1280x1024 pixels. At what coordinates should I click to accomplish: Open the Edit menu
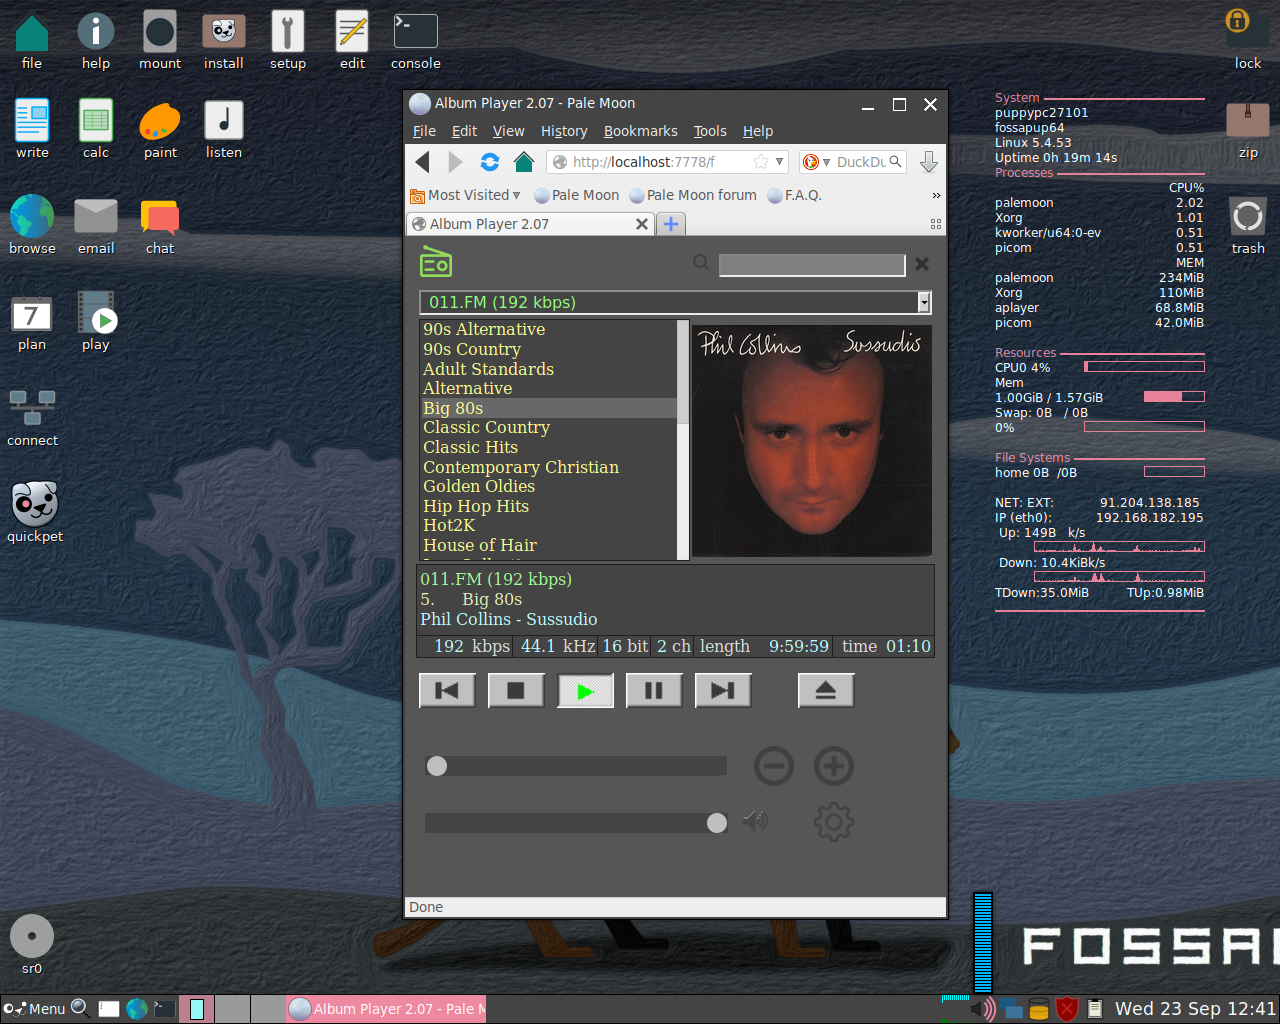coord(464,131)
